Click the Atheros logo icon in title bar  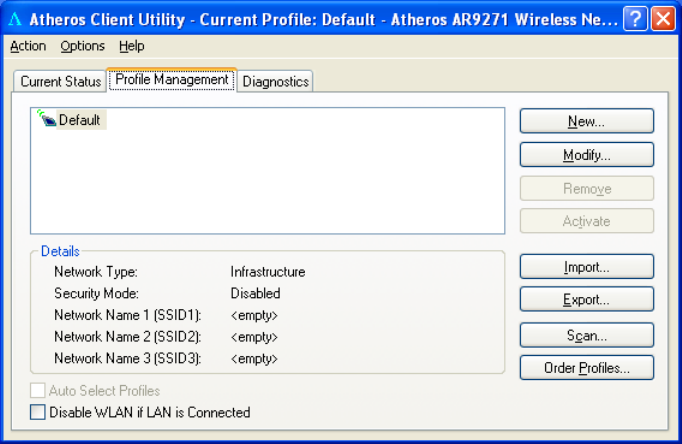15,19
